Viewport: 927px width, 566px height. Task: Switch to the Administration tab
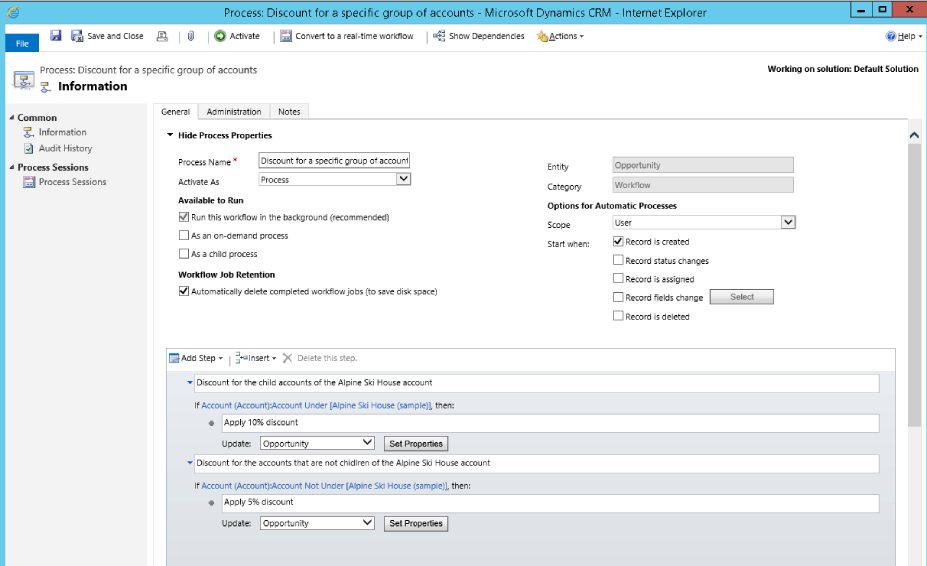pyautogui.click(x=234, y=111)
